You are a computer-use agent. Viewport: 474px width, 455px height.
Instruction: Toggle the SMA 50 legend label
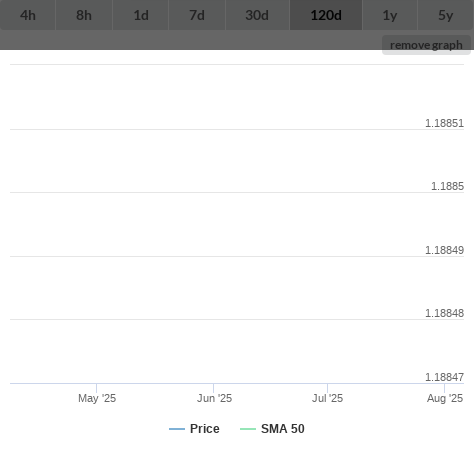[x=283, y=429]
